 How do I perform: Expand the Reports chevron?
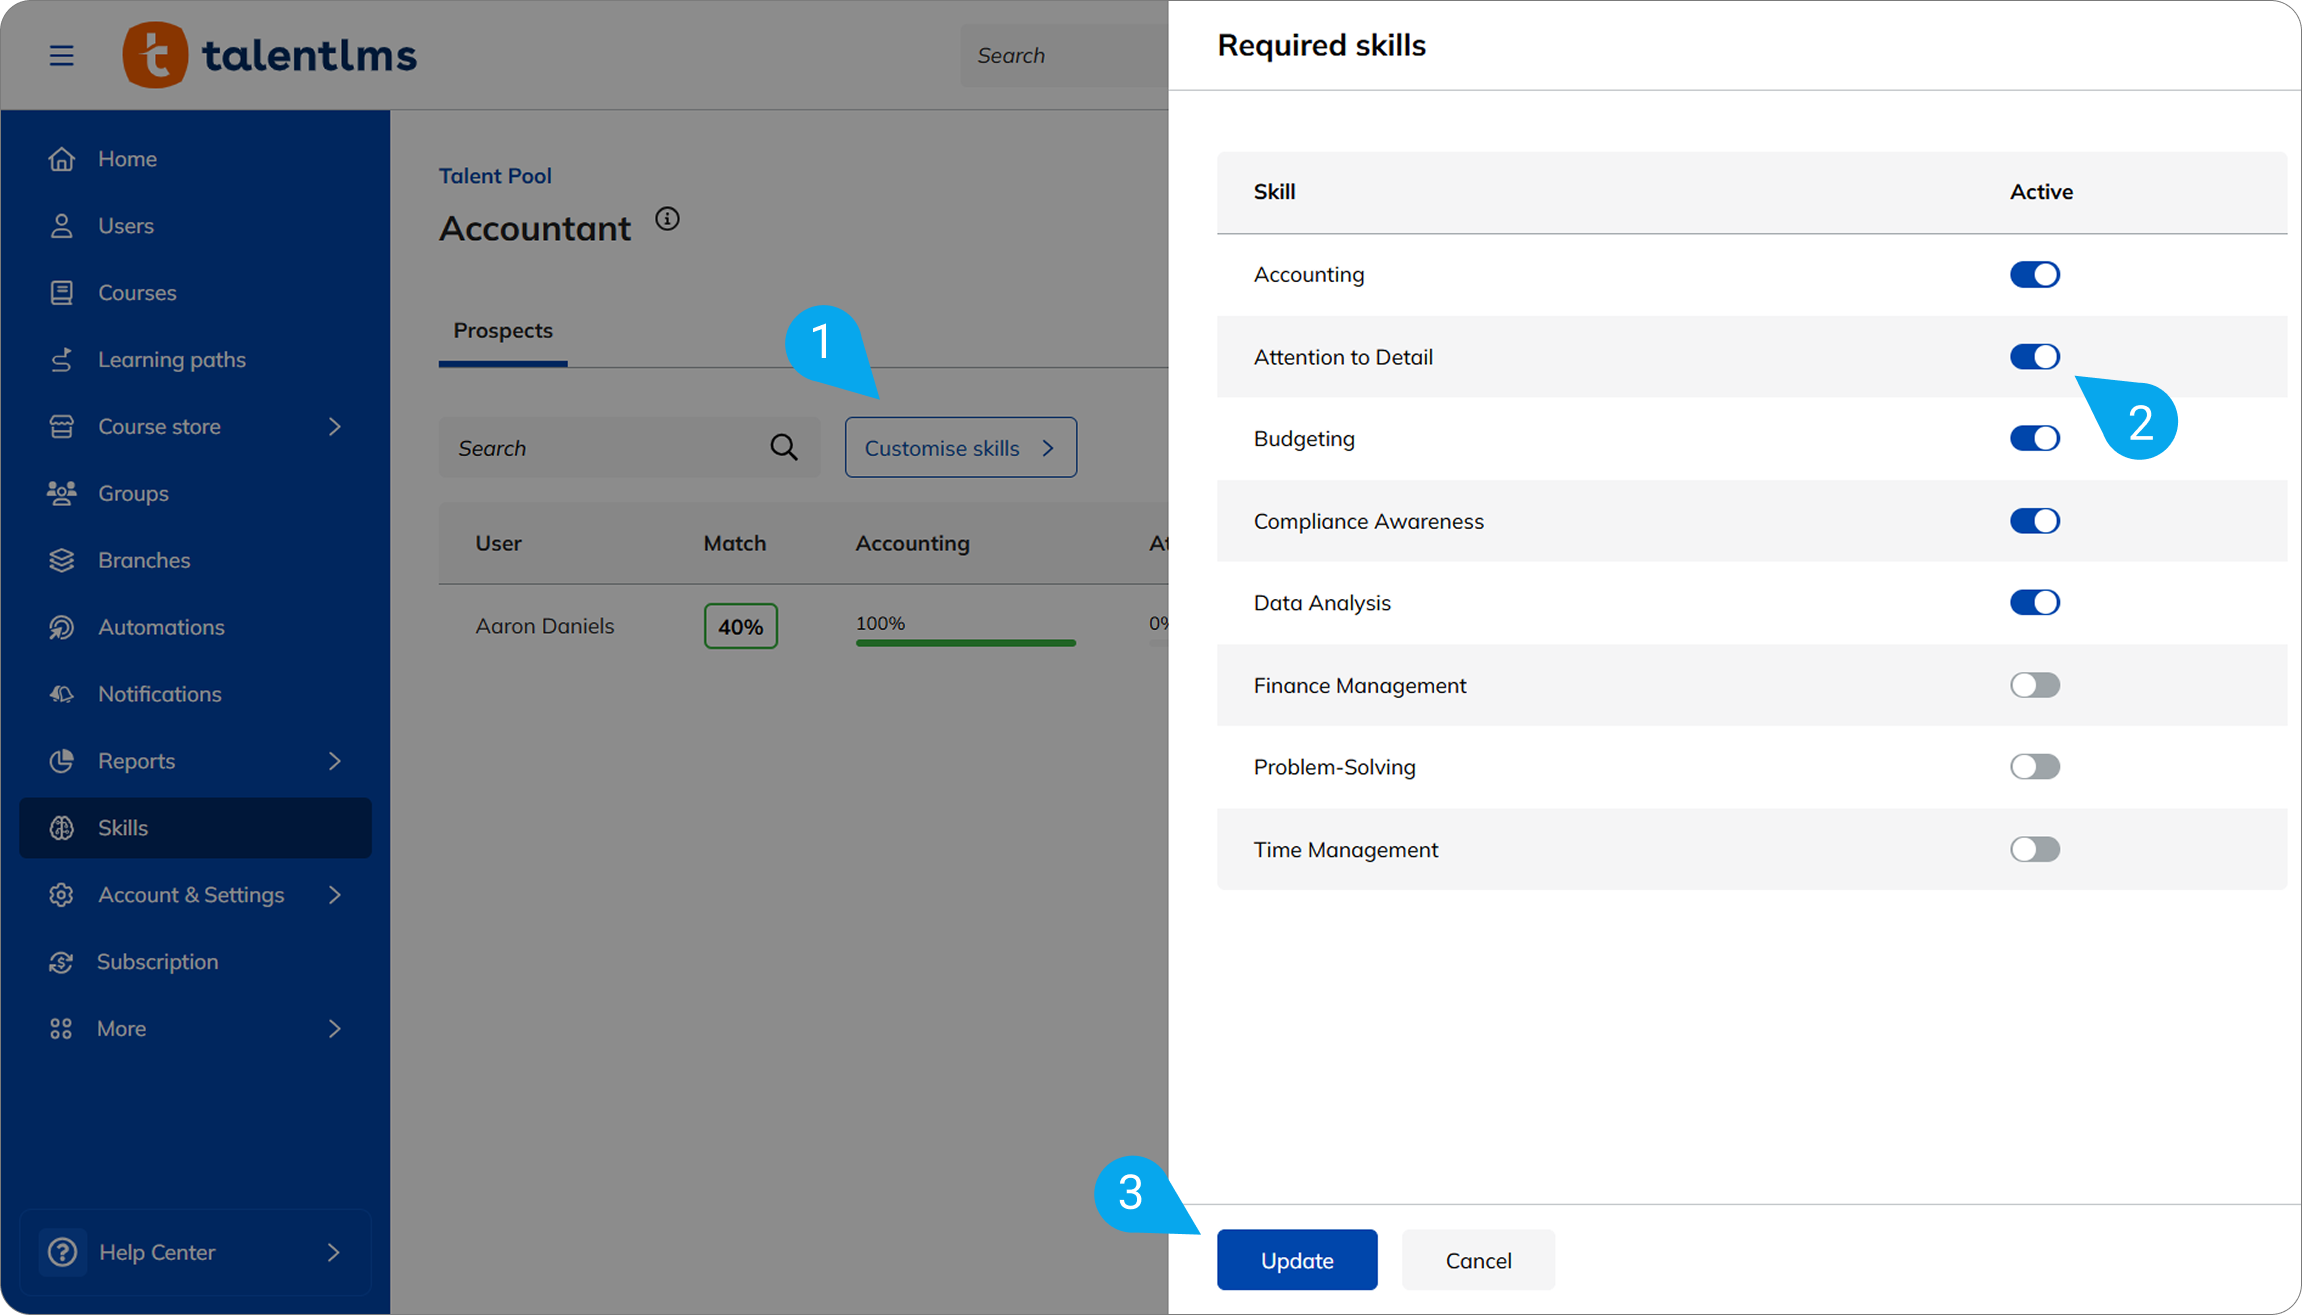335,761
